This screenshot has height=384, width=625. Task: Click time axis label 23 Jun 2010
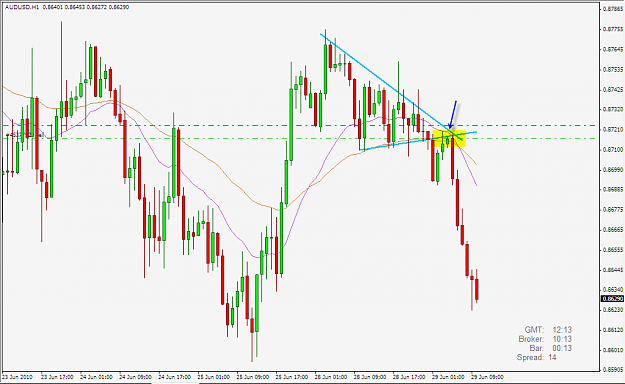[18, 377]
